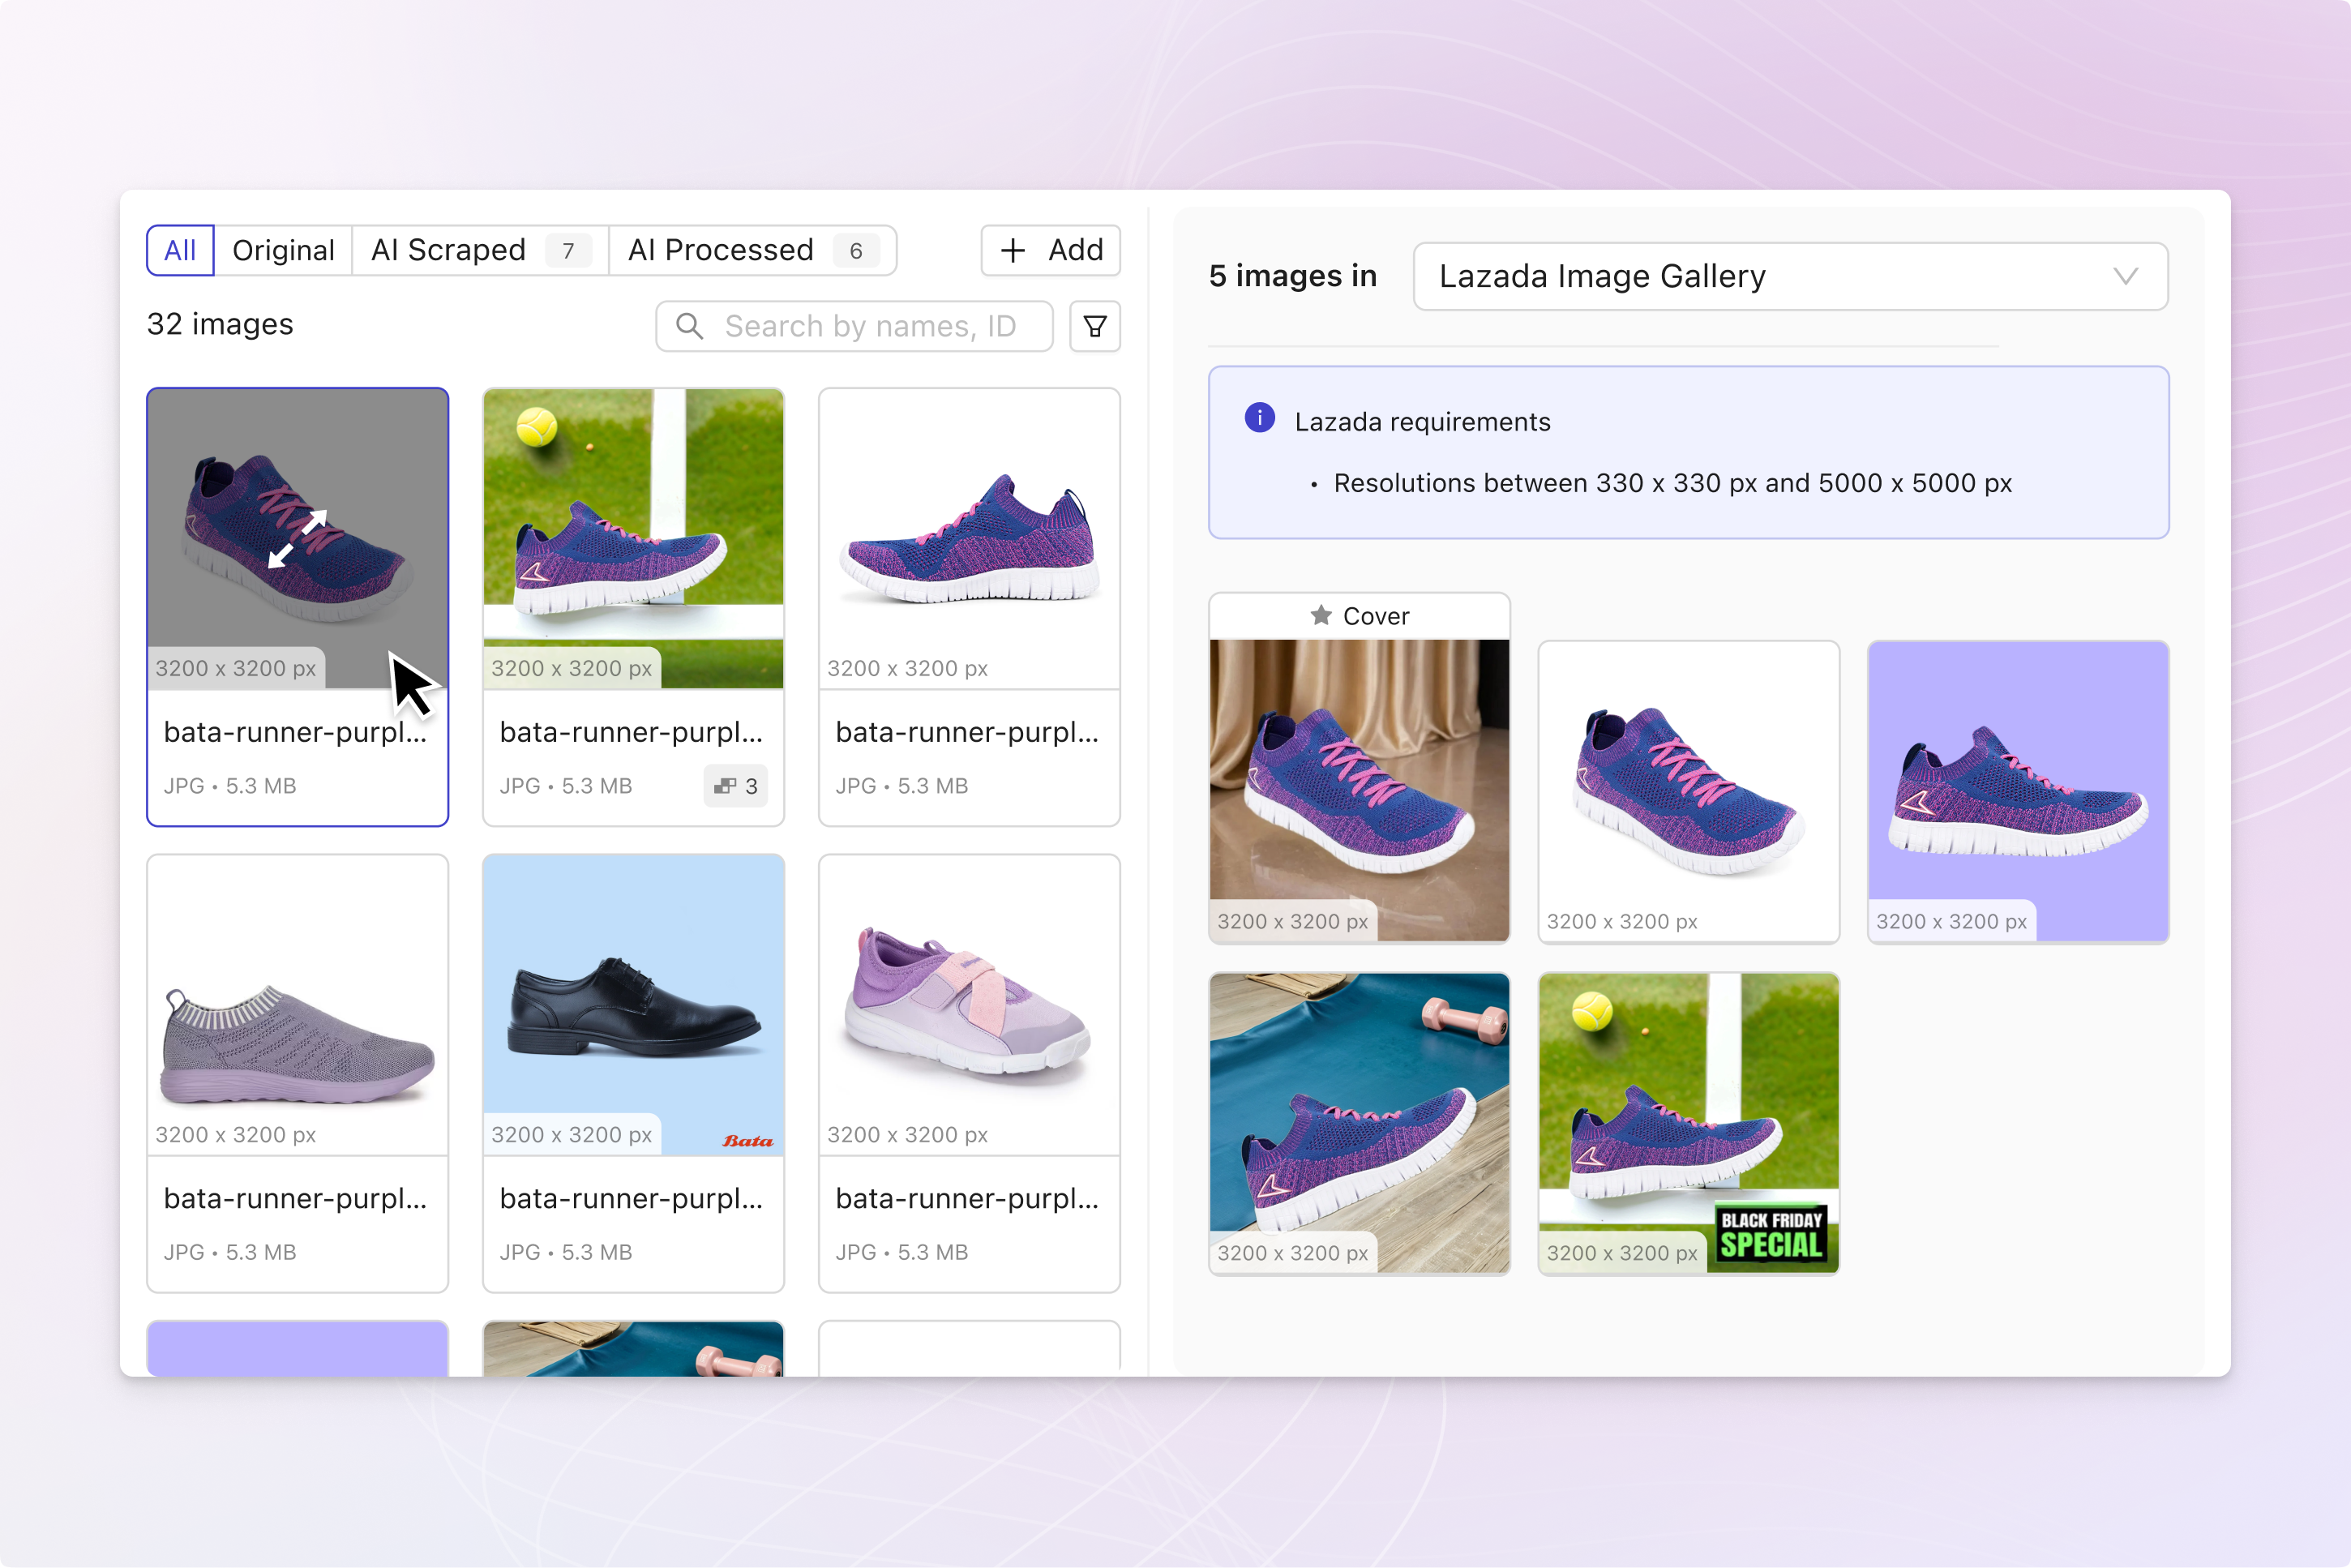Click the Add button
The width and height of the screenshot is (2351, 1568).
1050,250
